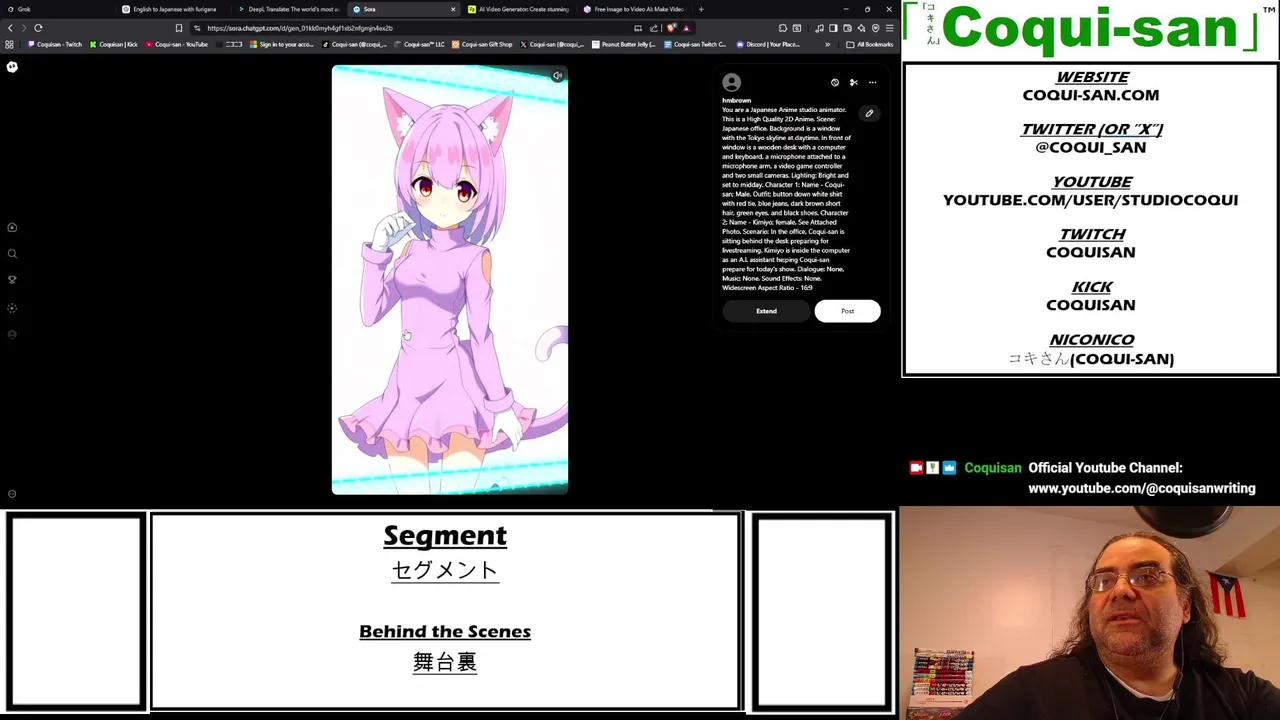The height and width of the screenshot is (720, 1280).
Task: Open hmbrown user avatar
Action: (732, 83)
